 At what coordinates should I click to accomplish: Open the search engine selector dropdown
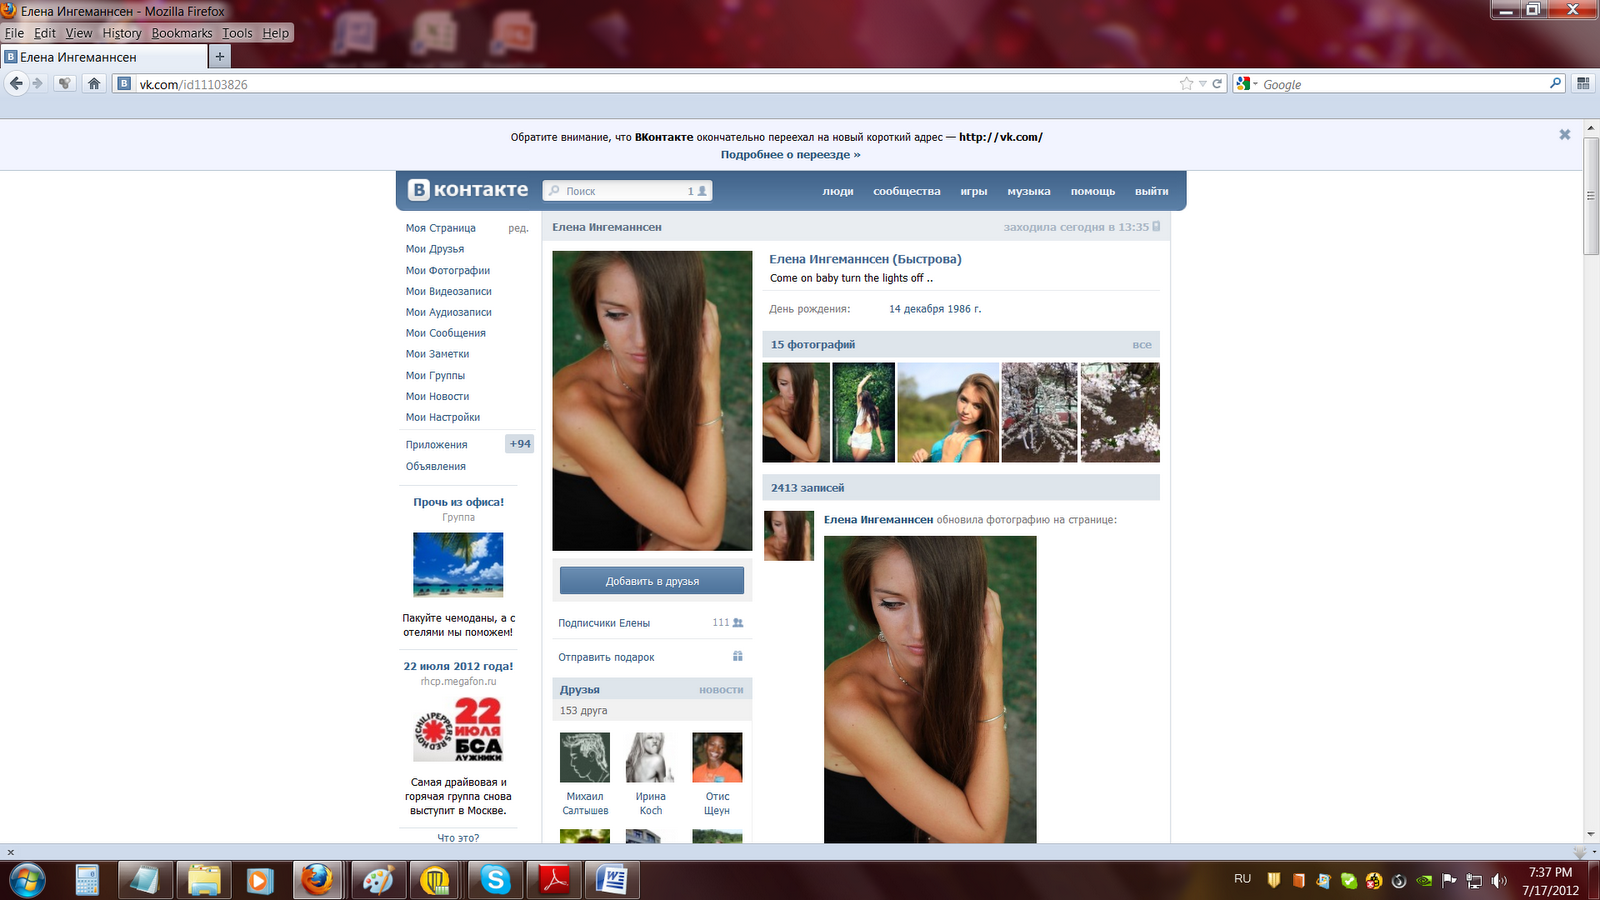(x=1246, y=84)
